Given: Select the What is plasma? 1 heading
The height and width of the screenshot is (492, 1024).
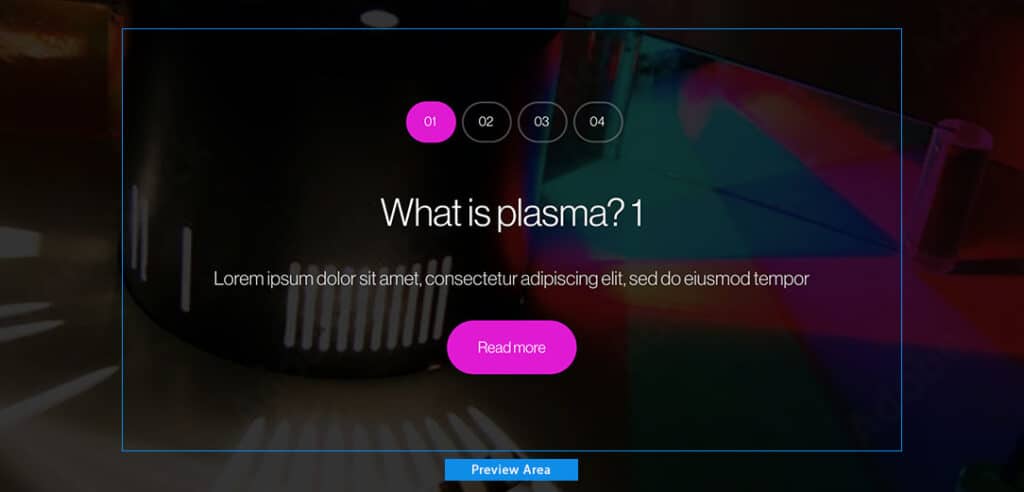Looking at the screenshot, I should pyautogui.click(x=511, y=212).
